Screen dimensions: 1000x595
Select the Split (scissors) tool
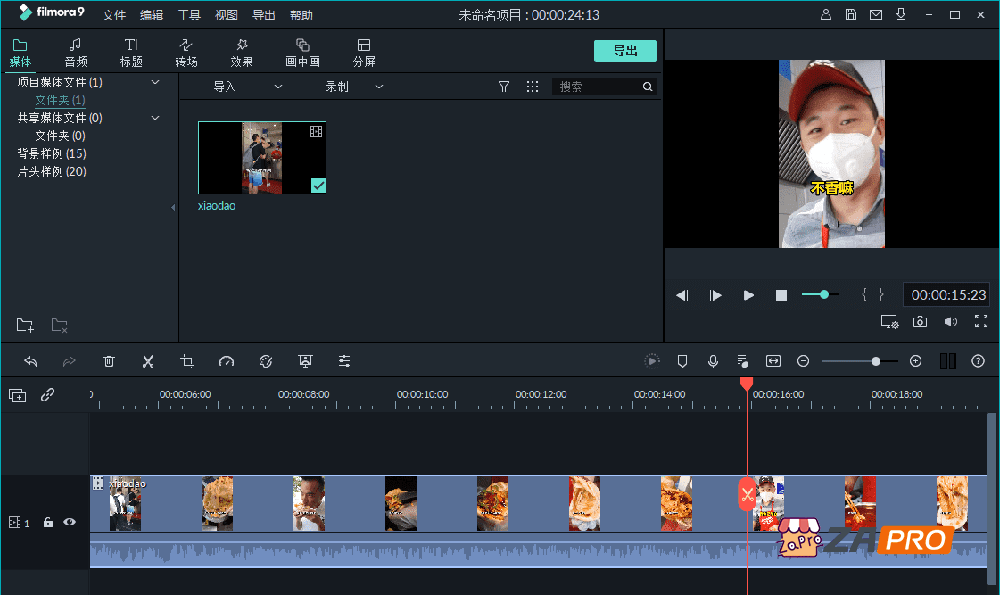pyautogui.click(x=148, y=361)
